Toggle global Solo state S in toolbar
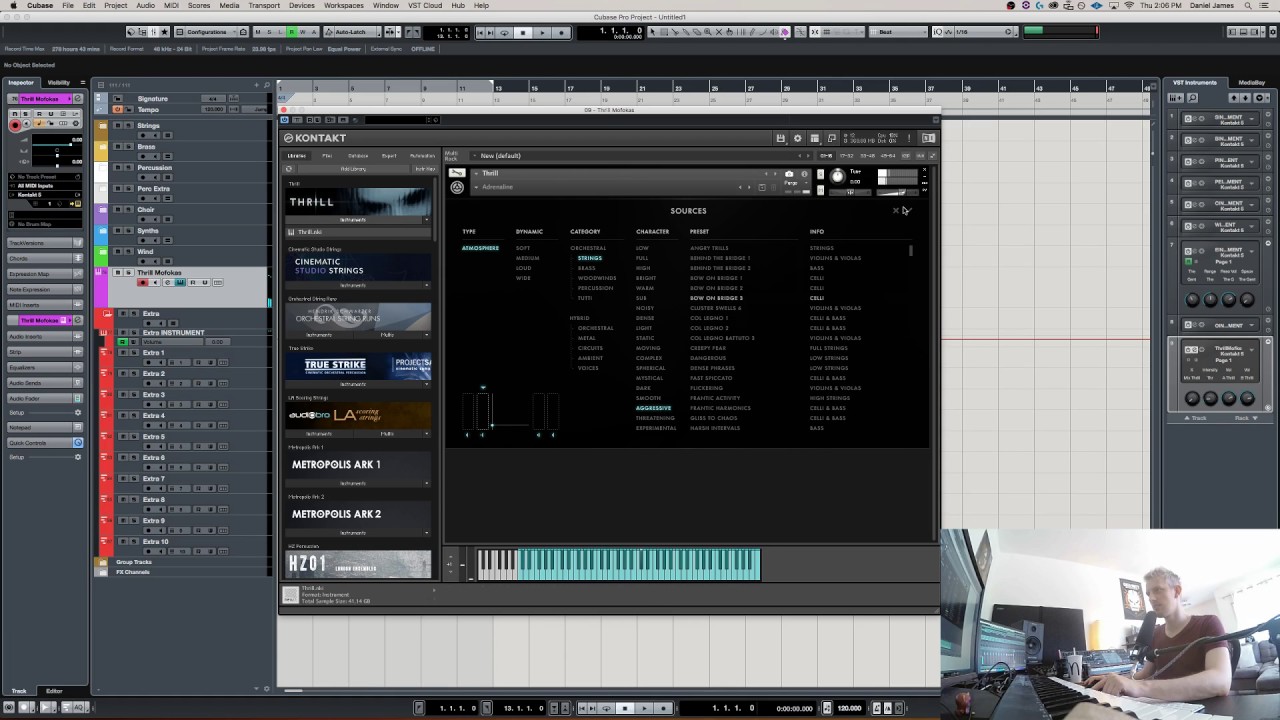This screenshot has width=1280, height=720. (269, 32)
